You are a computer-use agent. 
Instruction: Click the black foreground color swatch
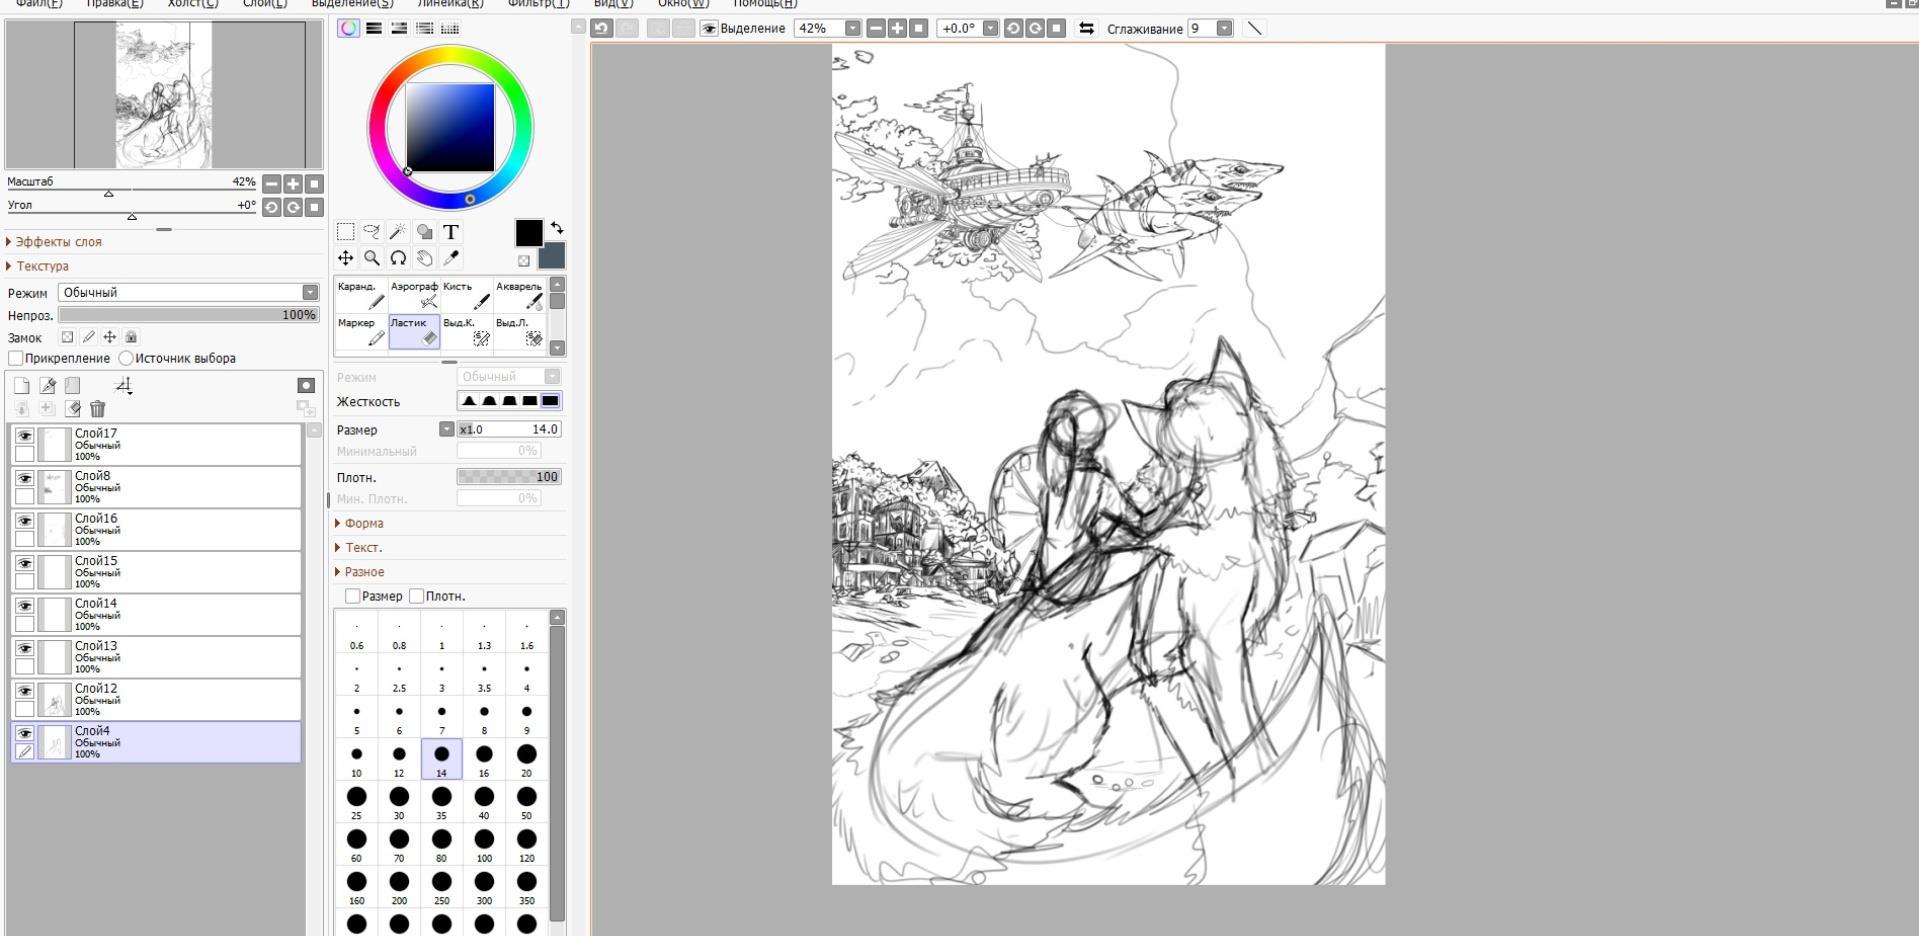528,233
